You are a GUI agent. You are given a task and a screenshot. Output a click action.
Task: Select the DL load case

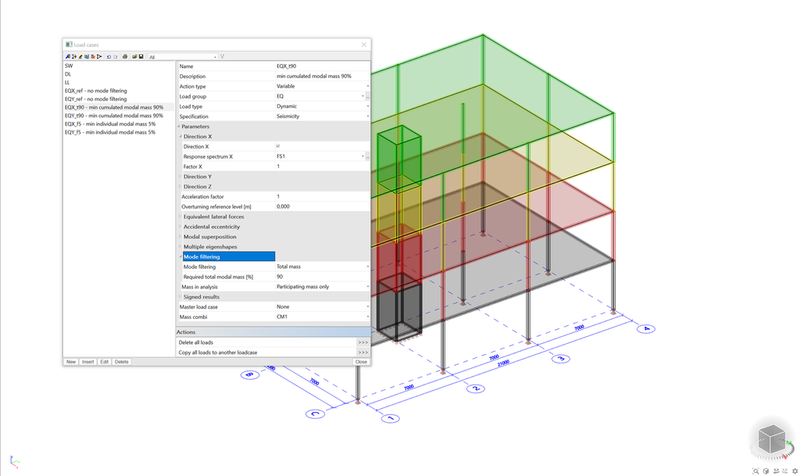(68, 74)
